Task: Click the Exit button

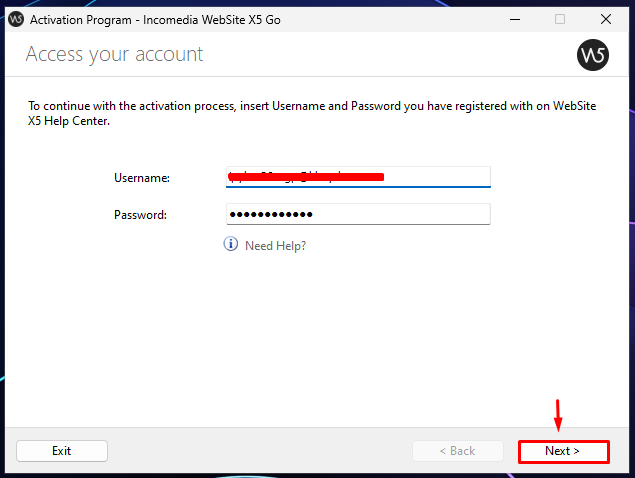Action: [62, 451]
